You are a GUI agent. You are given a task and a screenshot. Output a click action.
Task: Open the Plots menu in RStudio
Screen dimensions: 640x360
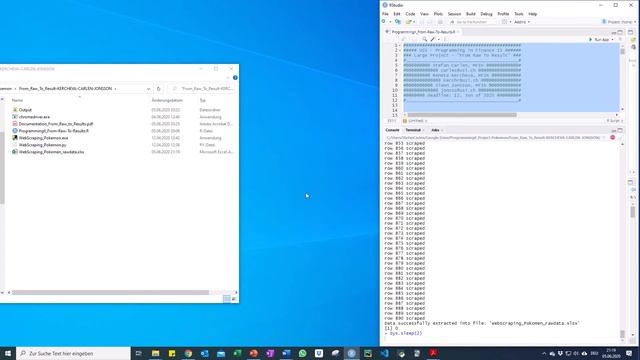pos(438,14)
